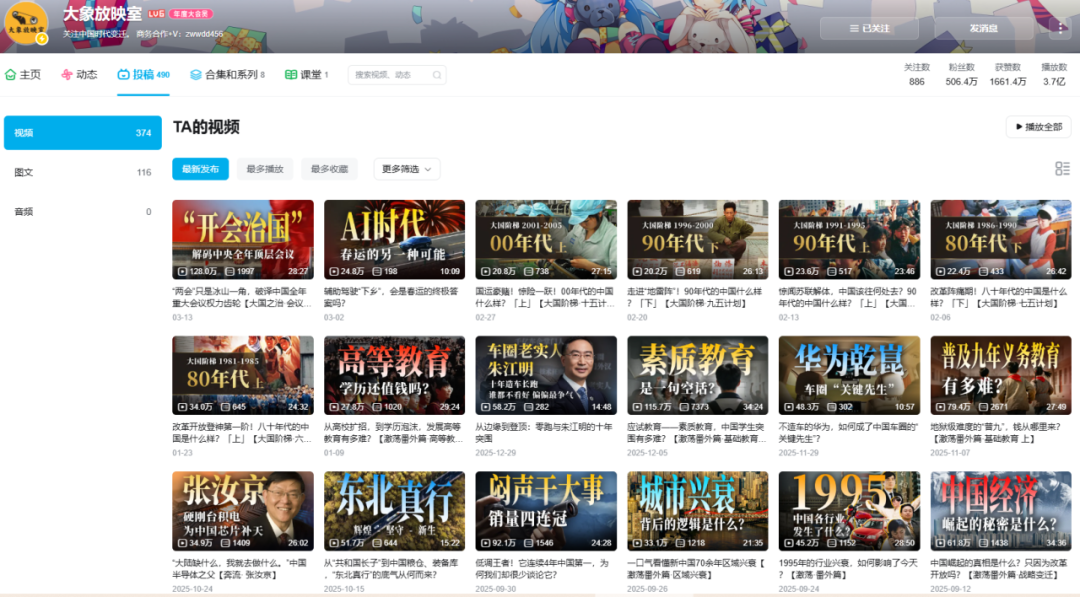Select 最多收藏 sort option
This screenshot has width=1080, height=597.
(x=329, y=169)
